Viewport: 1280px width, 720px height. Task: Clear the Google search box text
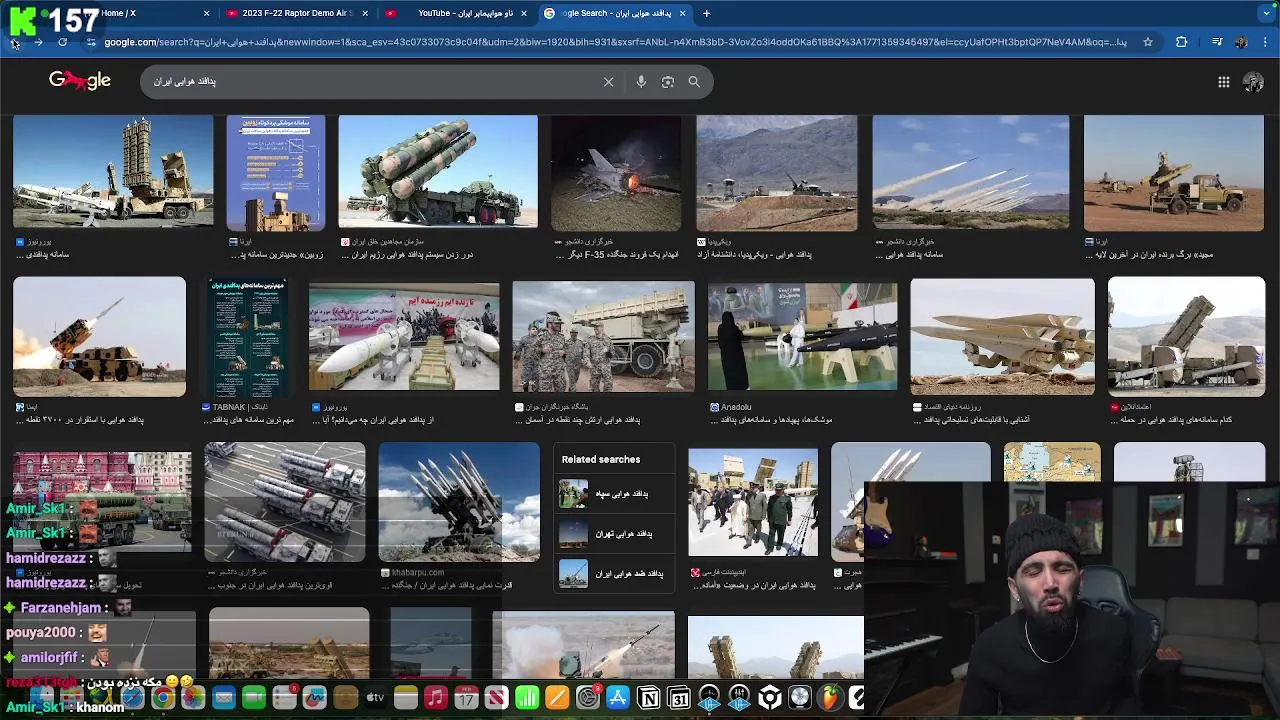pos(608,82)
